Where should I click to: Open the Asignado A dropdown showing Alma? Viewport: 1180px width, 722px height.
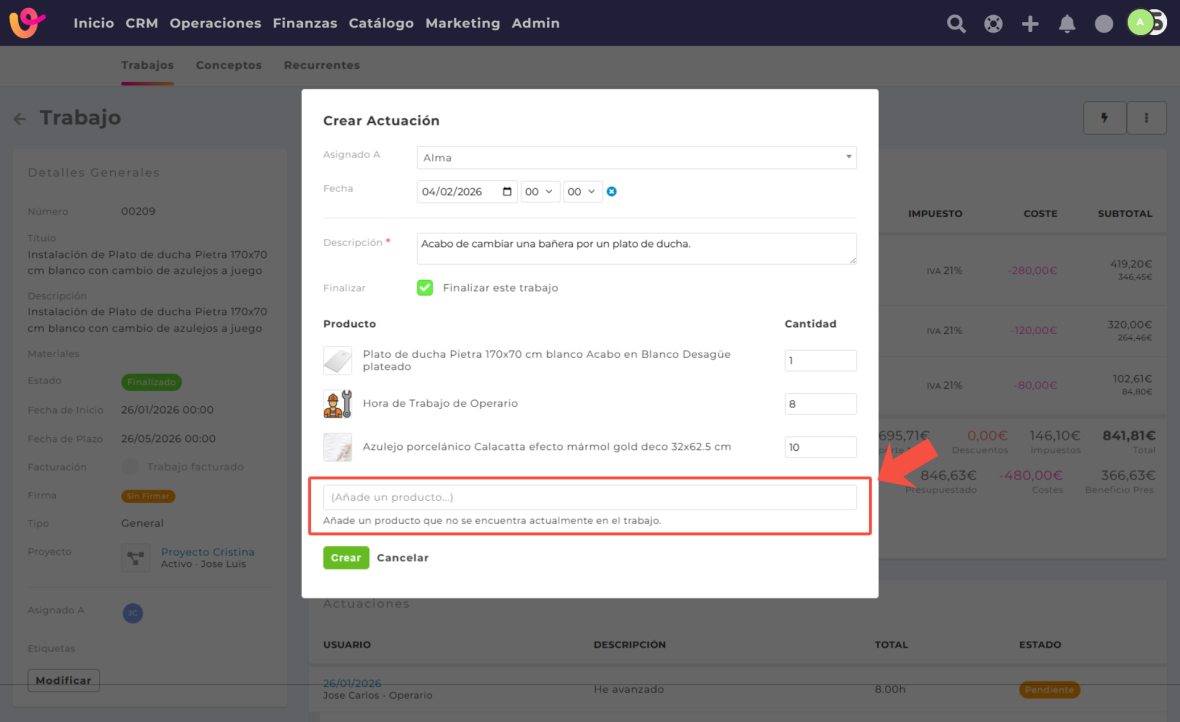636,158
